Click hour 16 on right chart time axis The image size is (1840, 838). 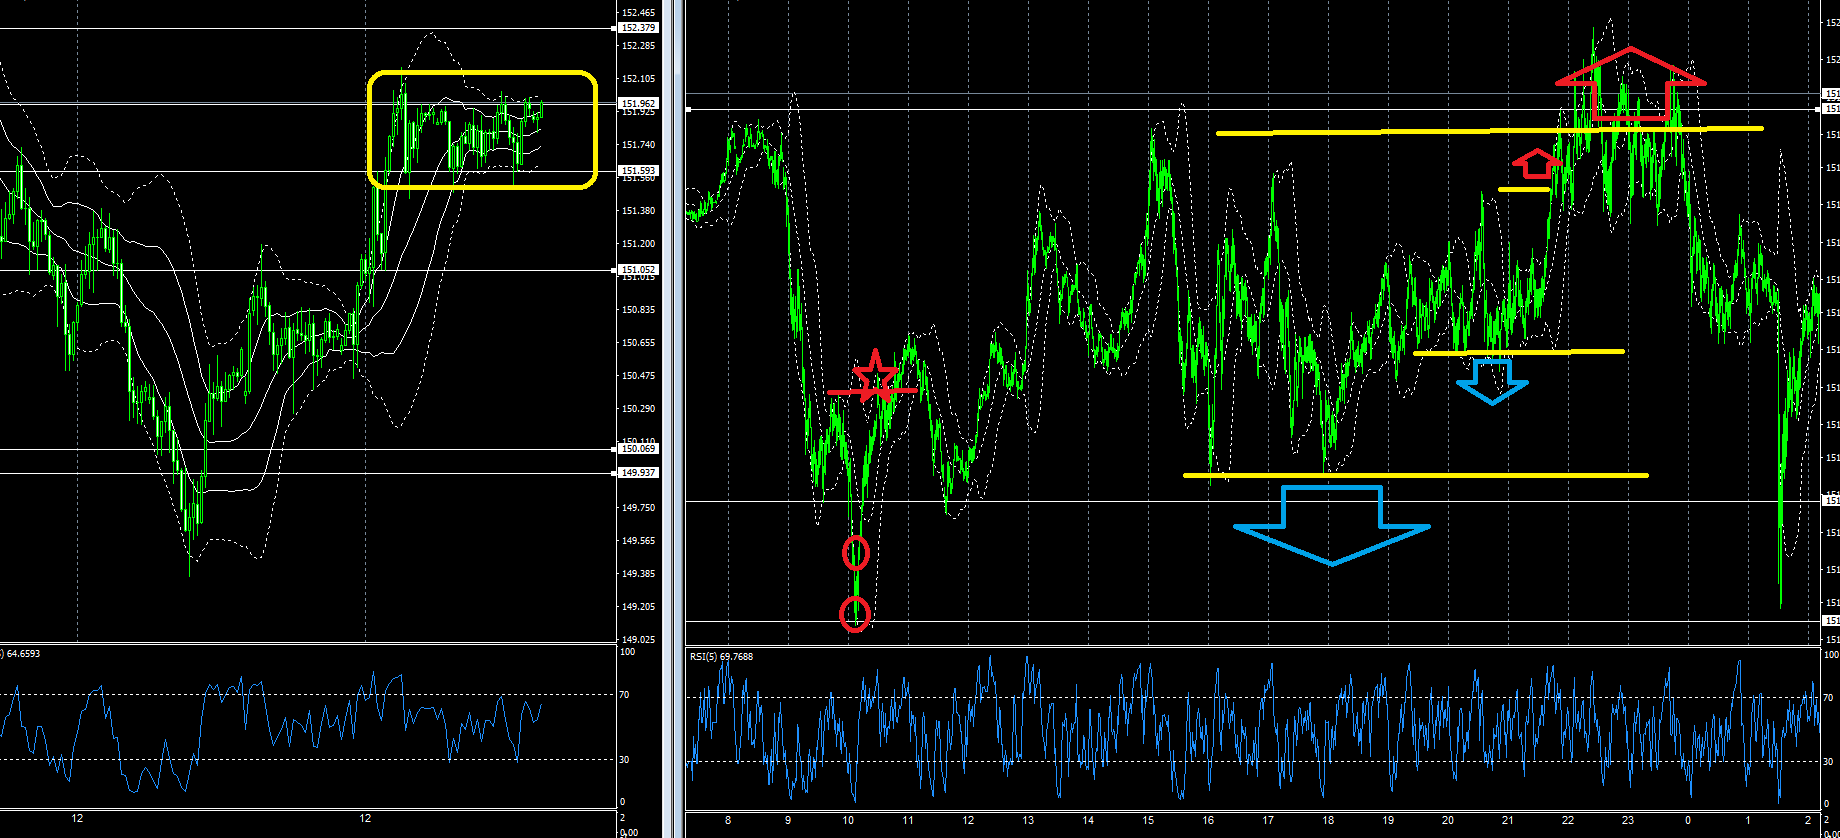[x=1208, y=821]
